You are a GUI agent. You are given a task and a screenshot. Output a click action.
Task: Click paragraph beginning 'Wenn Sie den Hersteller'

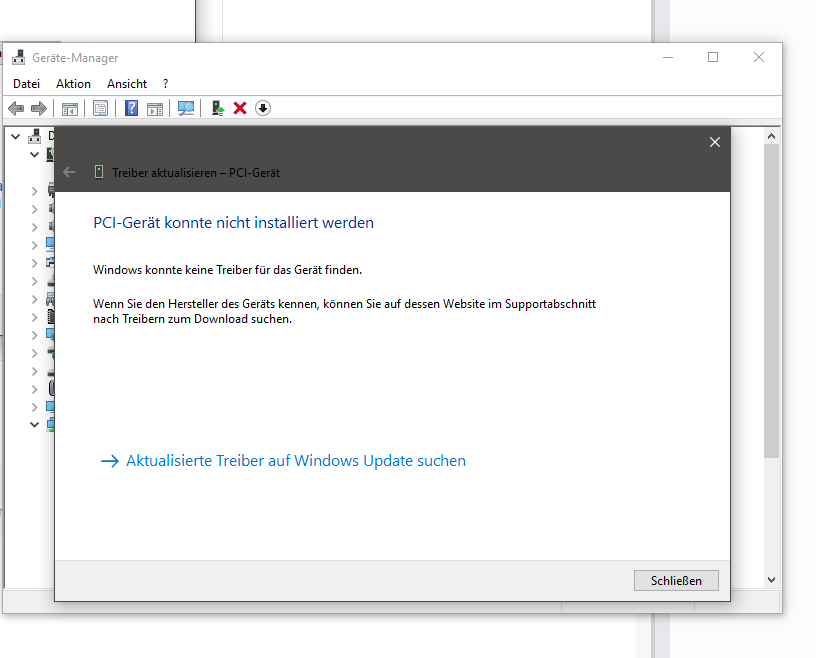tap(345, 311)
